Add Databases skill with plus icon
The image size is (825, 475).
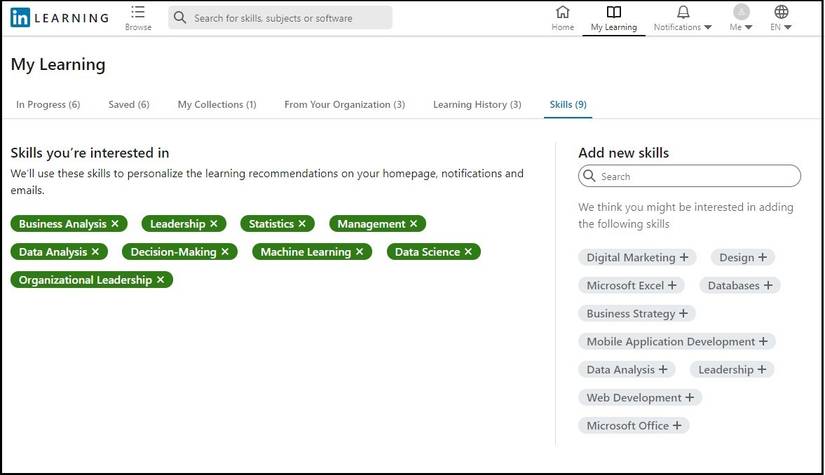tap(768, 285)
